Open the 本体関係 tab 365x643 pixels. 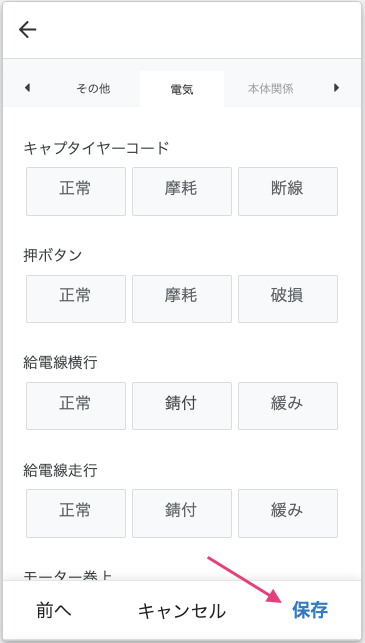click(x=270, y=89)
